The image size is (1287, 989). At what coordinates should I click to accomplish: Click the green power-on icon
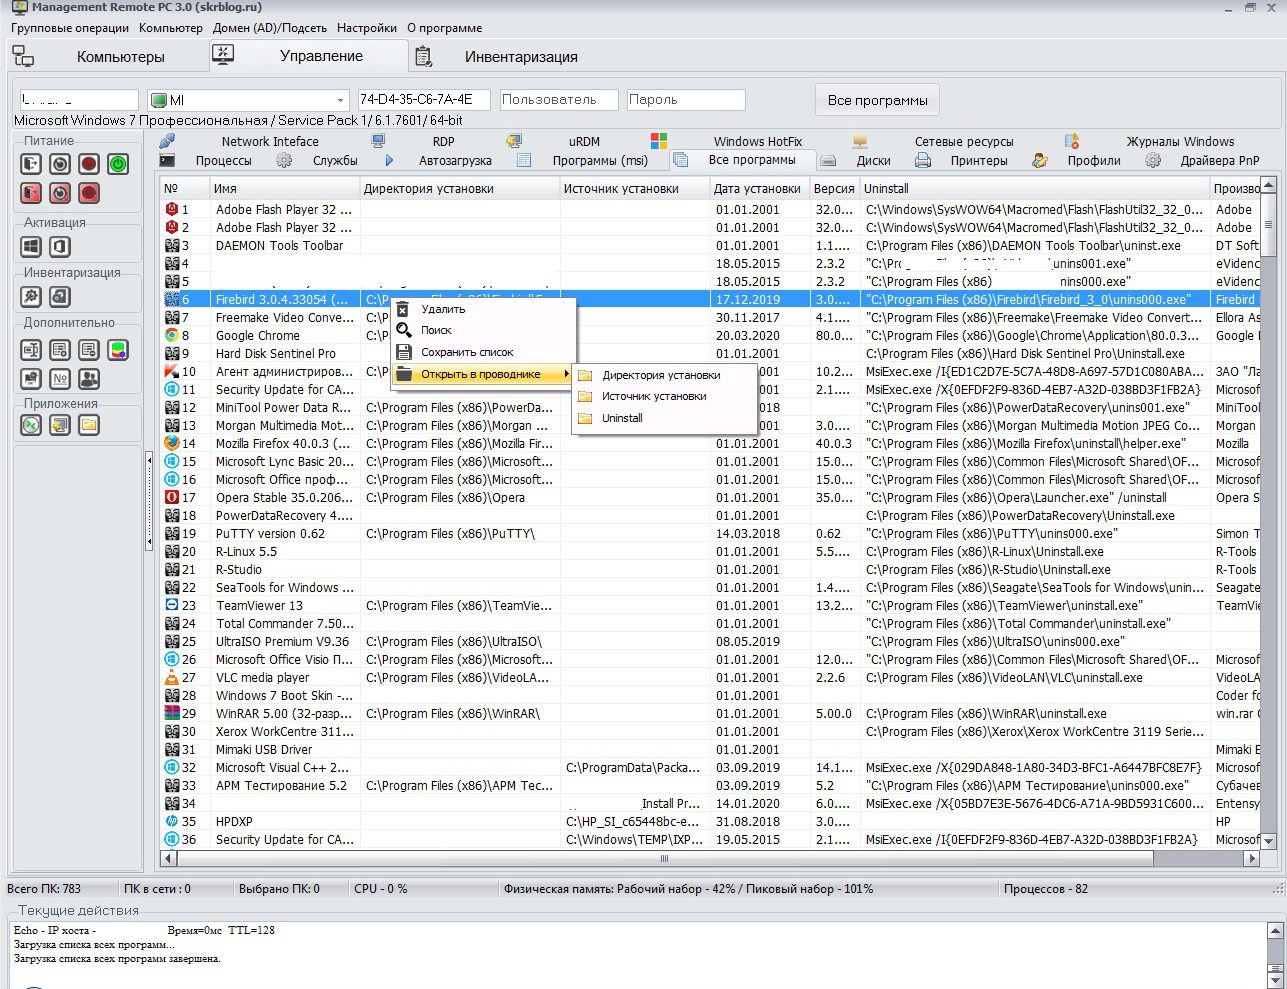coord(118,164)
